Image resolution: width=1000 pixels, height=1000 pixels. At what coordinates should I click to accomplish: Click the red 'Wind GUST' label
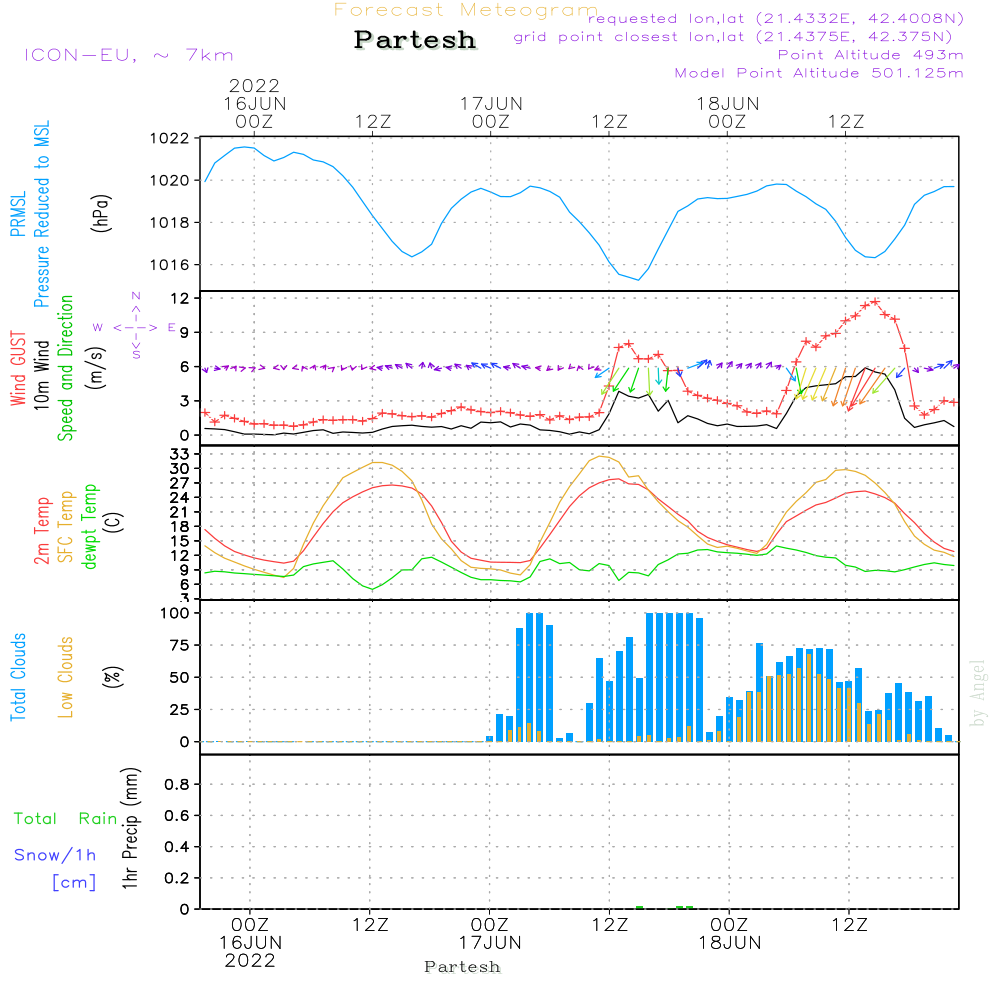(x=18, y=369)
